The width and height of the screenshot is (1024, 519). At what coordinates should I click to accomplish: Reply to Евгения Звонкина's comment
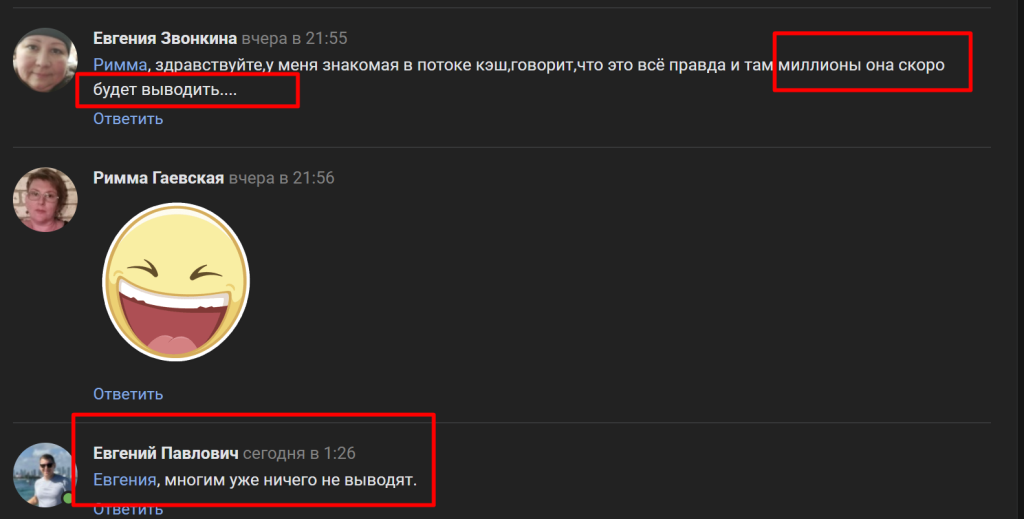tap(128, 119)
